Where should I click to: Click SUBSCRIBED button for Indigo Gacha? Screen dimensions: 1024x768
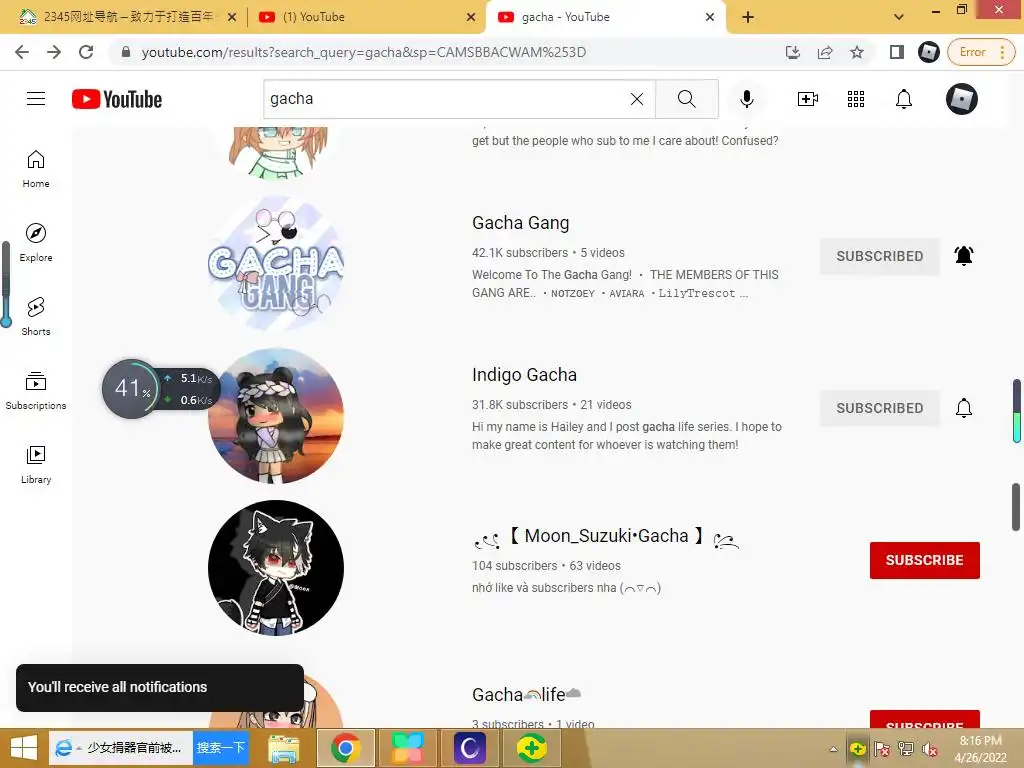880,408
